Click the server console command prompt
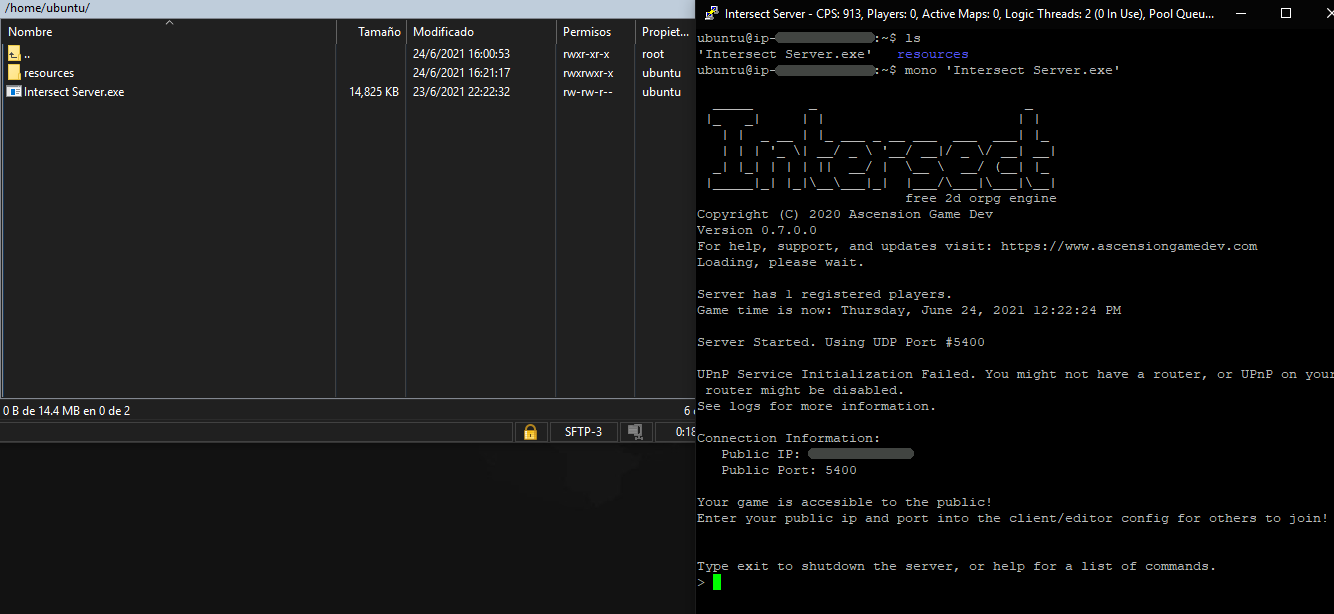The image size is (1334, 614). (x=700, y=582)
